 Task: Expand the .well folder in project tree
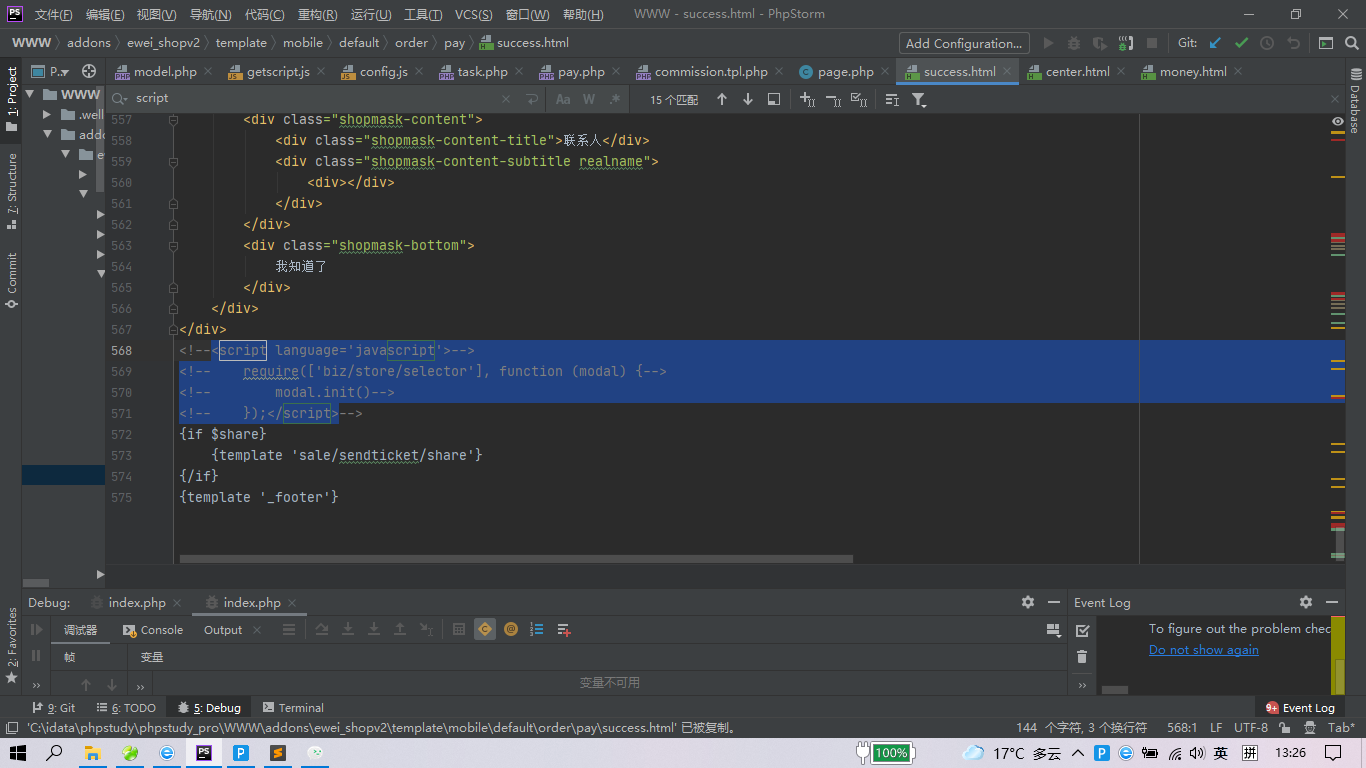click(47, 114)
